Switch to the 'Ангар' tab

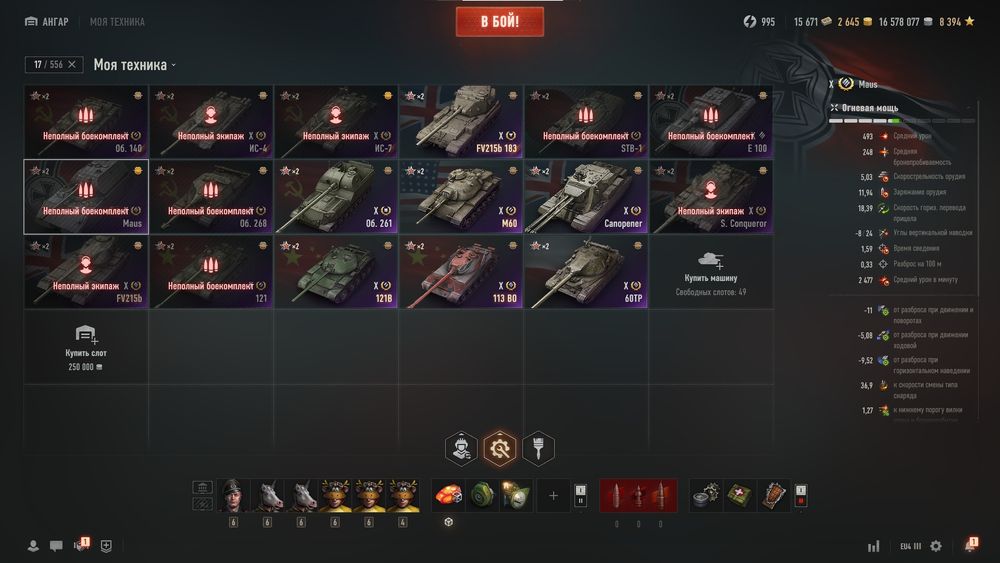click(x=47, y=22)
